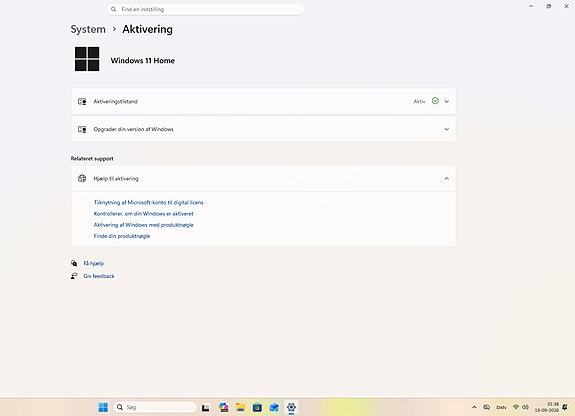575x416 pixels.
Task: Open Wi-Fi and volume quick settings
Action: click(521, 407)
